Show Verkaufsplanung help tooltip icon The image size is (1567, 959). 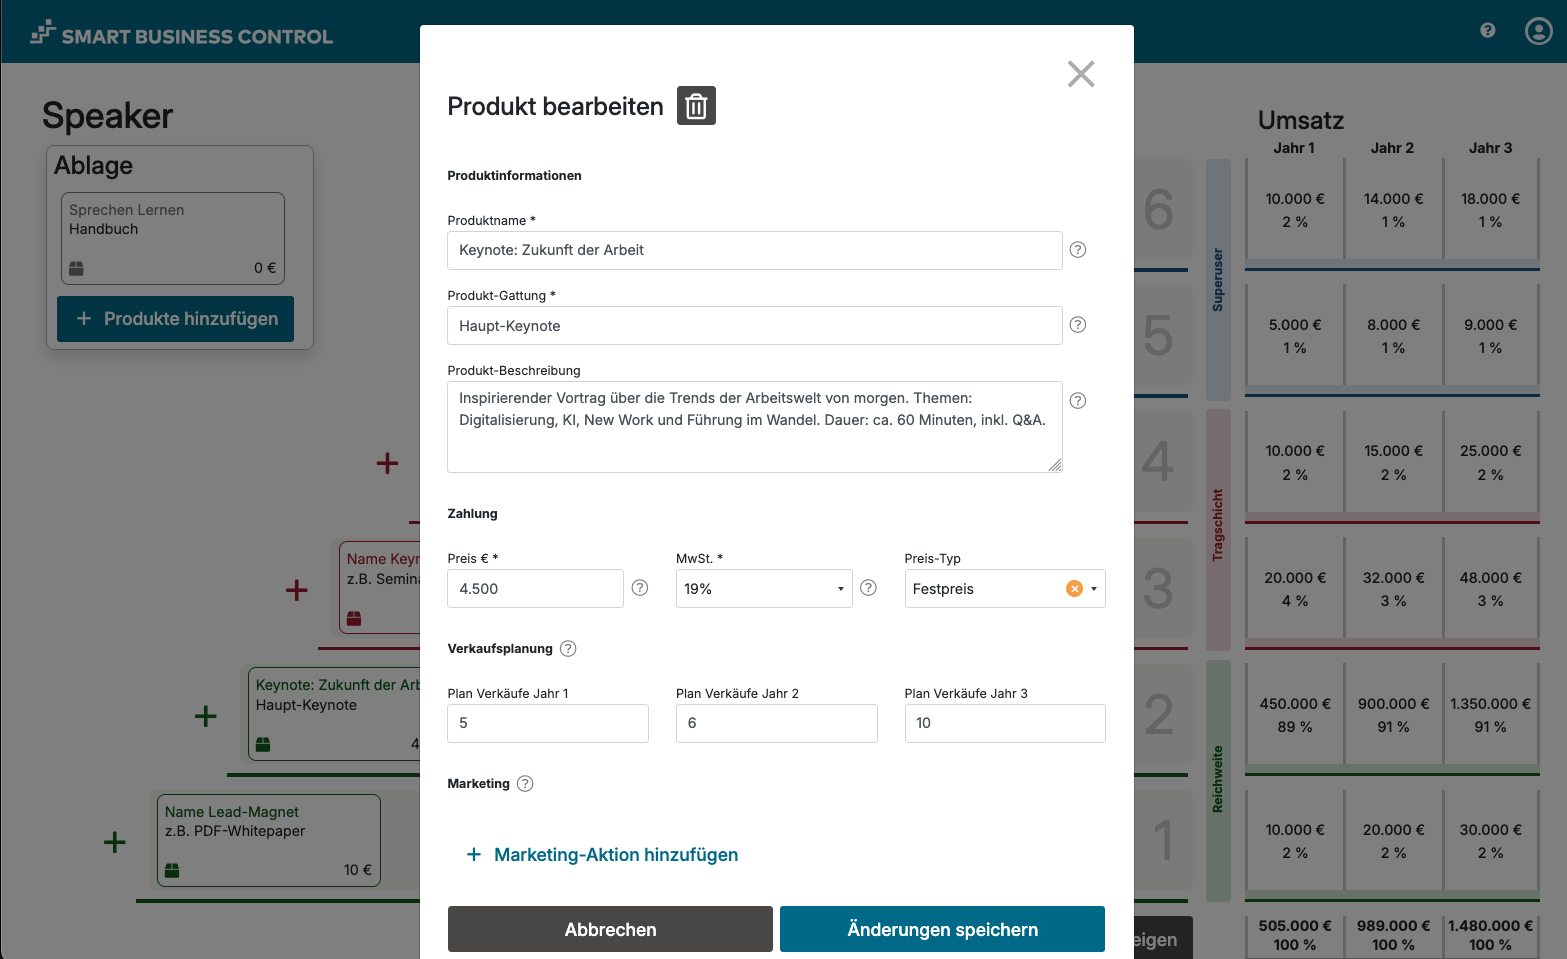pyautogui.click(x=568, y=648)
